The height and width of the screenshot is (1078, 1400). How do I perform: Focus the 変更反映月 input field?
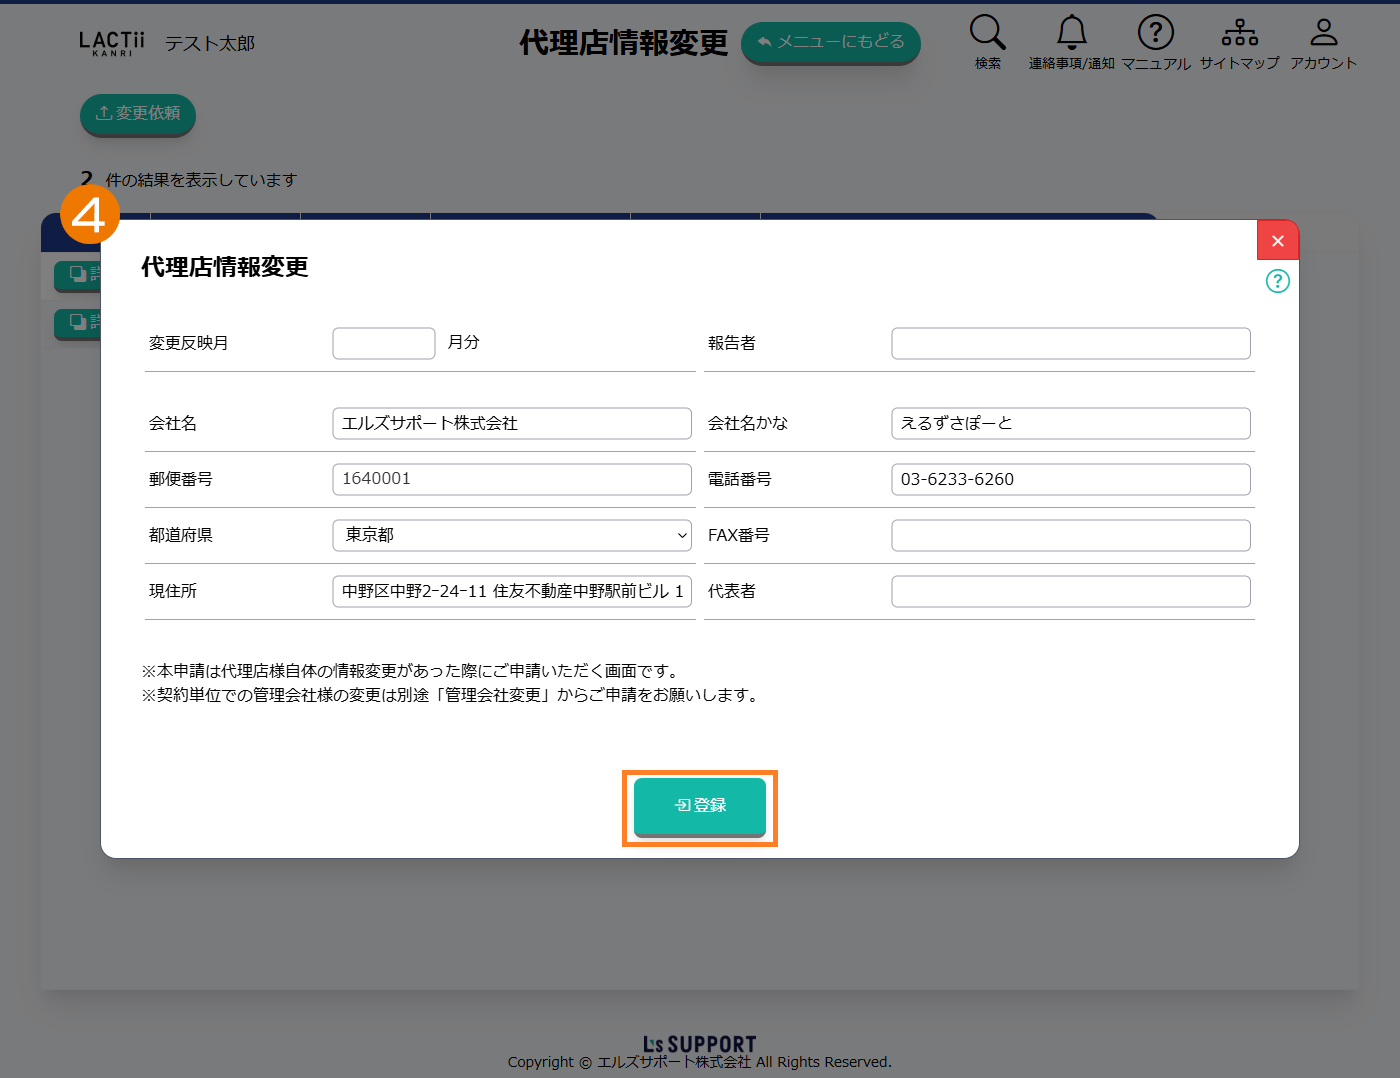coord(384,343)
